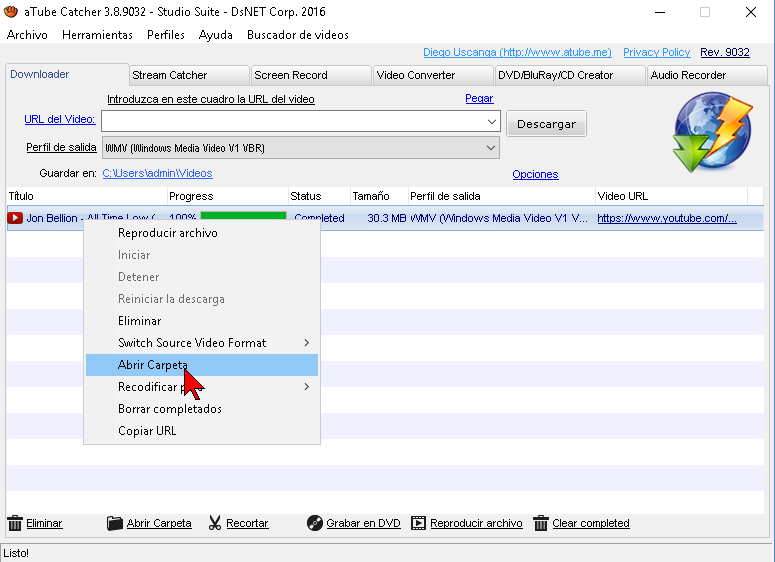Click the Listo! status bar text
Viewport: 775px width, 562px height.
click(16, 553)
